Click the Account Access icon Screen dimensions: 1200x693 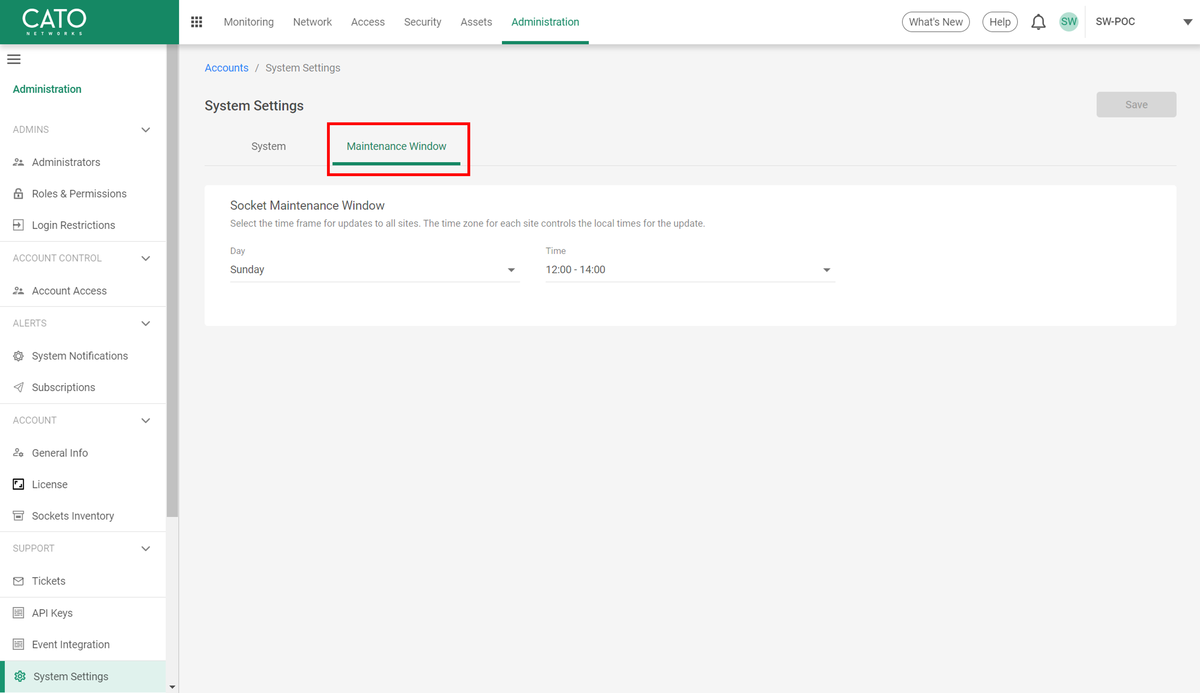point(18,291)
